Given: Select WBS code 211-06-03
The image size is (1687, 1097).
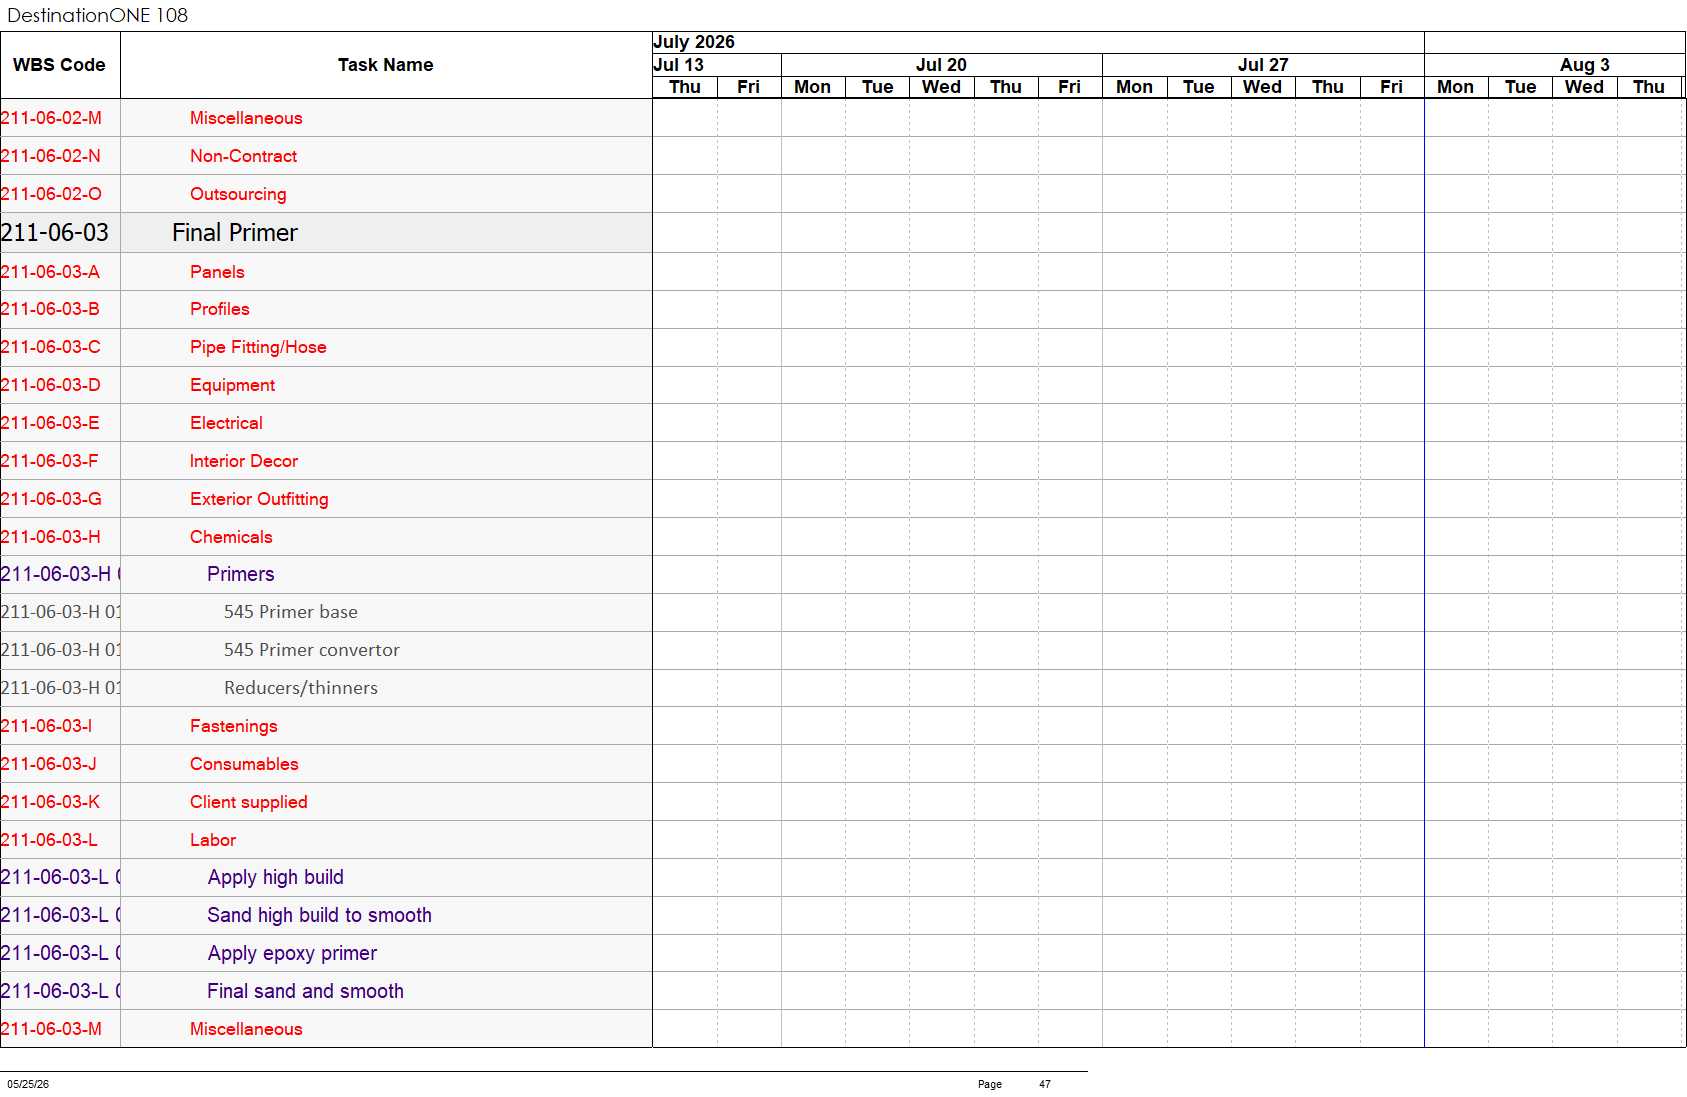Looking at the screenshot, I should (x=55, y=233).
